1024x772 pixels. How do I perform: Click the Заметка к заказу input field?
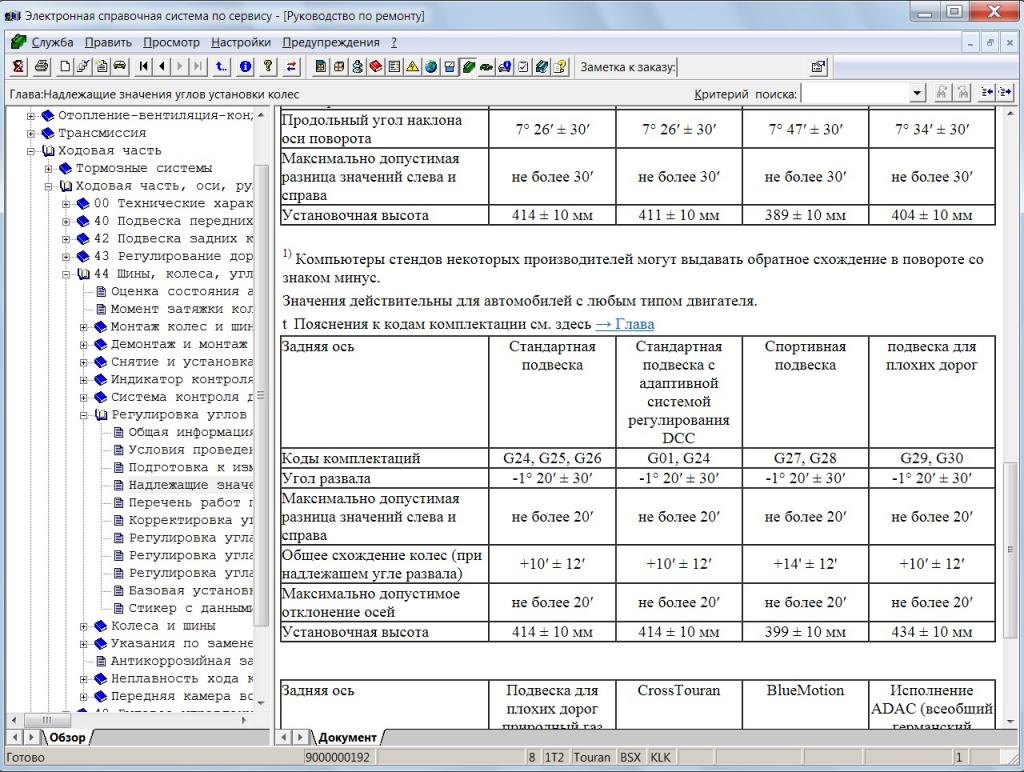coord(742,67)
